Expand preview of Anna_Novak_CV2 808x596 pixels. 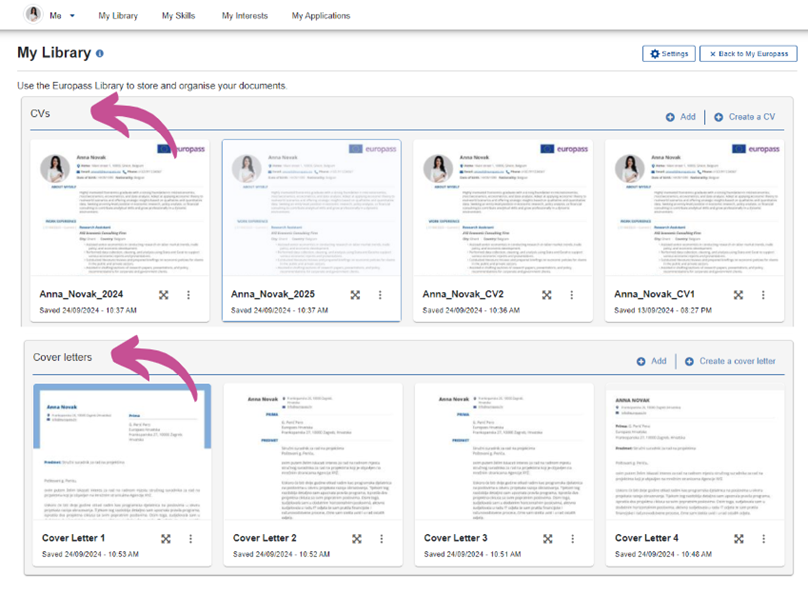[547, 295]
